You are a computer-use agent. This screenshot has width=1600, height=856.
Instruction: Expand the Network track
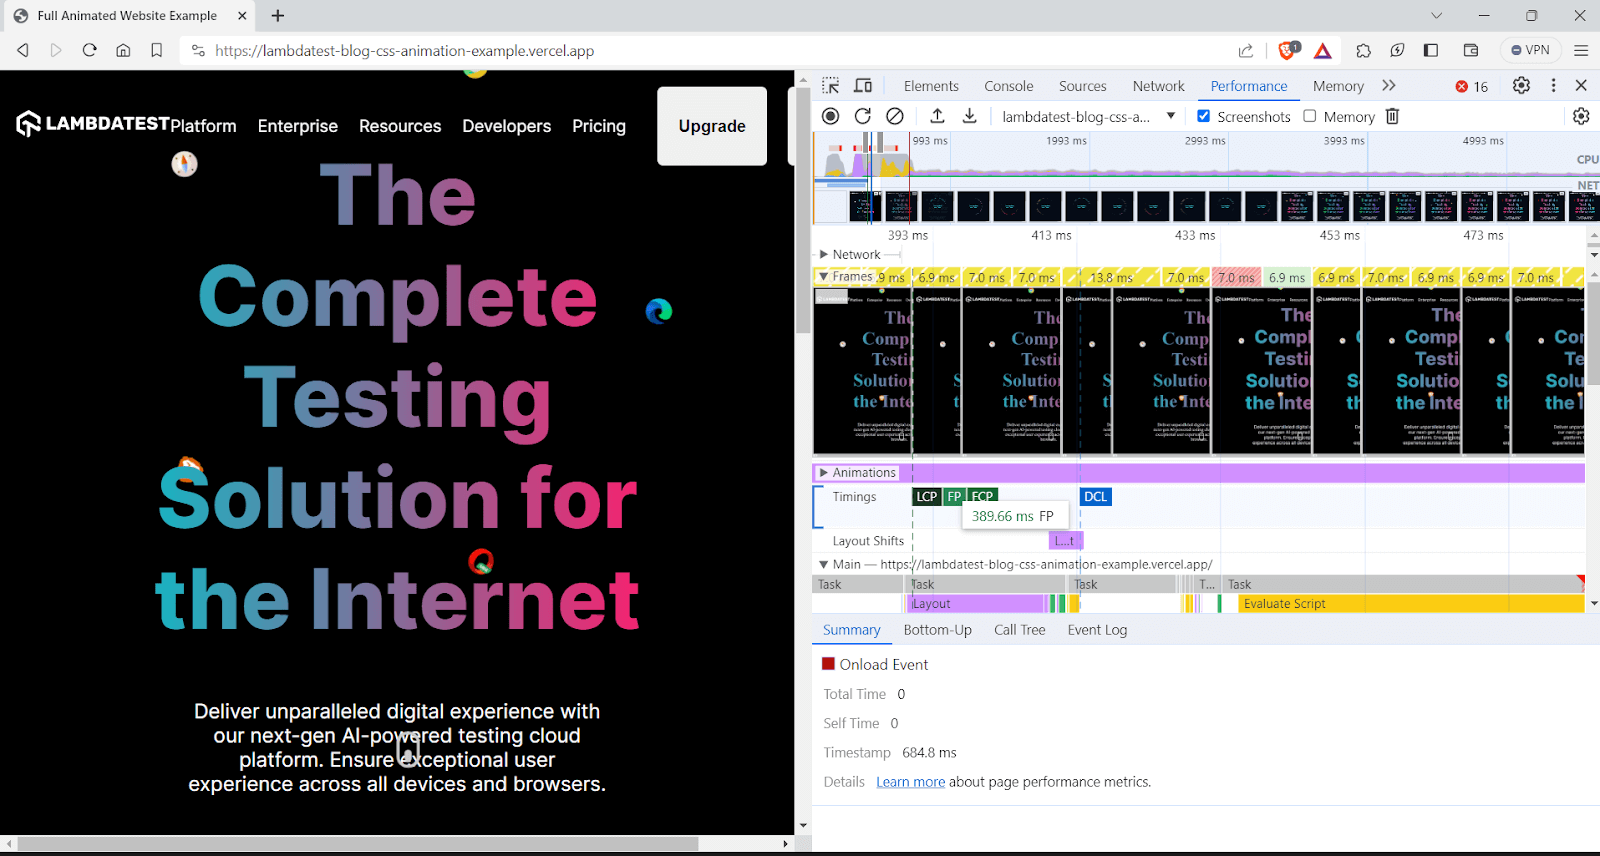click(x=824, y=254)
